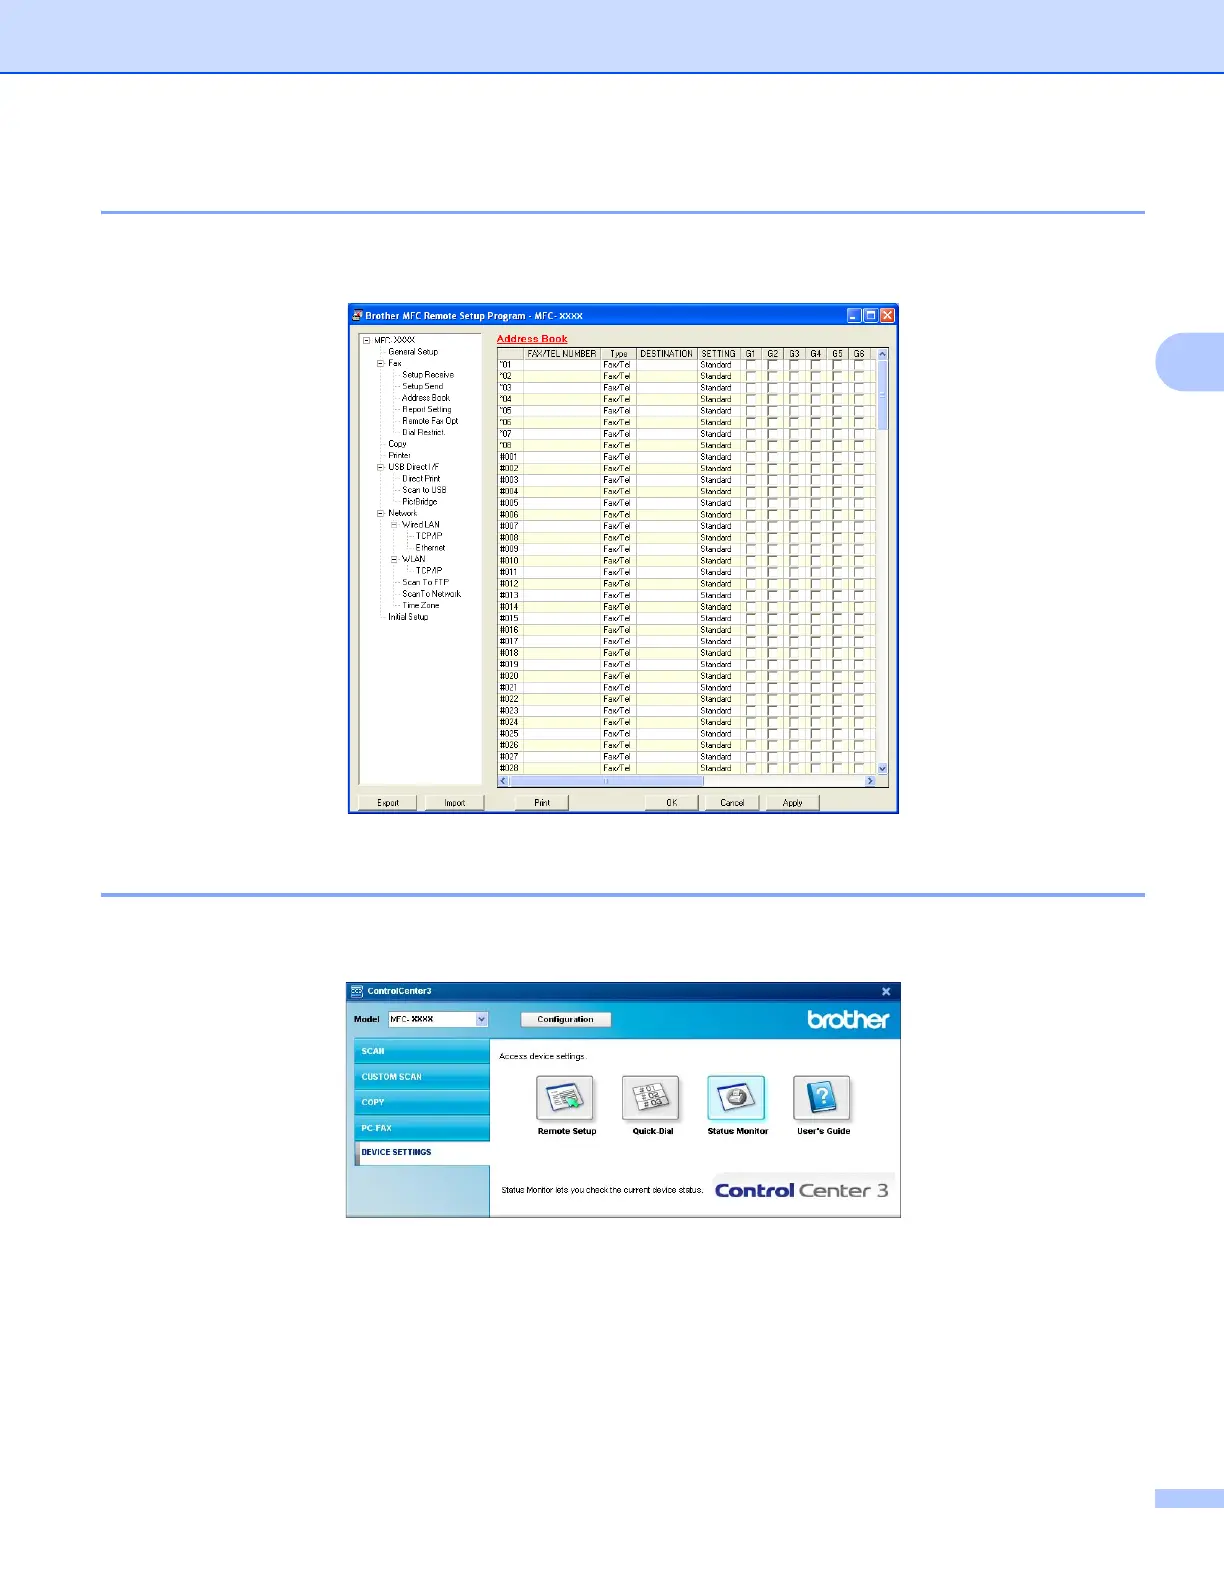Check the G1 box in row *01
1224x1580 pixels.
click(x=751, y=365)
